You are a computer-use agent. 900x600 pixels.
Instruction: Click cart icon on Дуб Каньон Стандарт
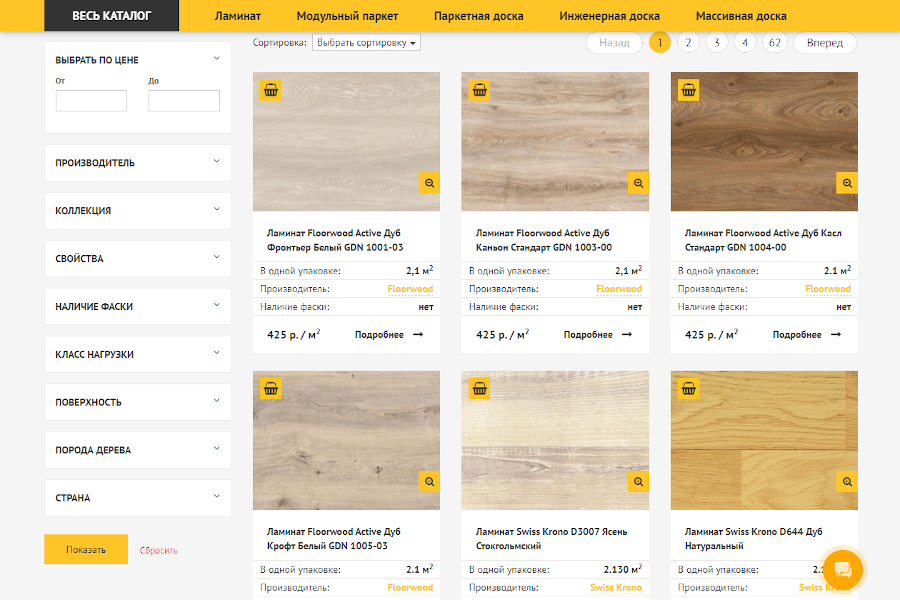479,90
